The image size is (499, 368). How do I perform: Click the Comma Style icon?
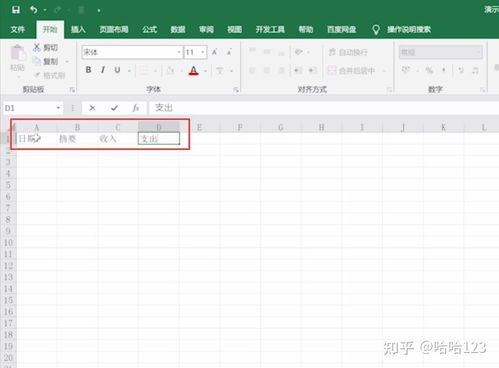(444, 70)
